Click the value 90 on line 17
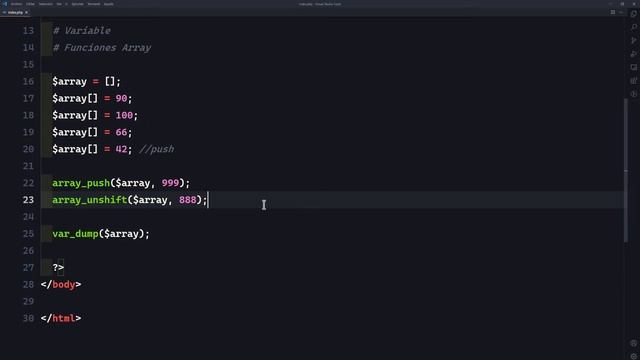The height and width of the screenshot is (360, 640). [x=121, y=98]
